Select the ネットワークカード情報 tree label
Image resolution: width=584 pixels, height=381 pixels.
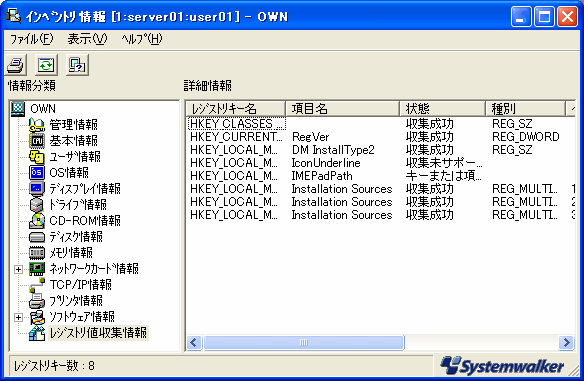click(94, 269)
